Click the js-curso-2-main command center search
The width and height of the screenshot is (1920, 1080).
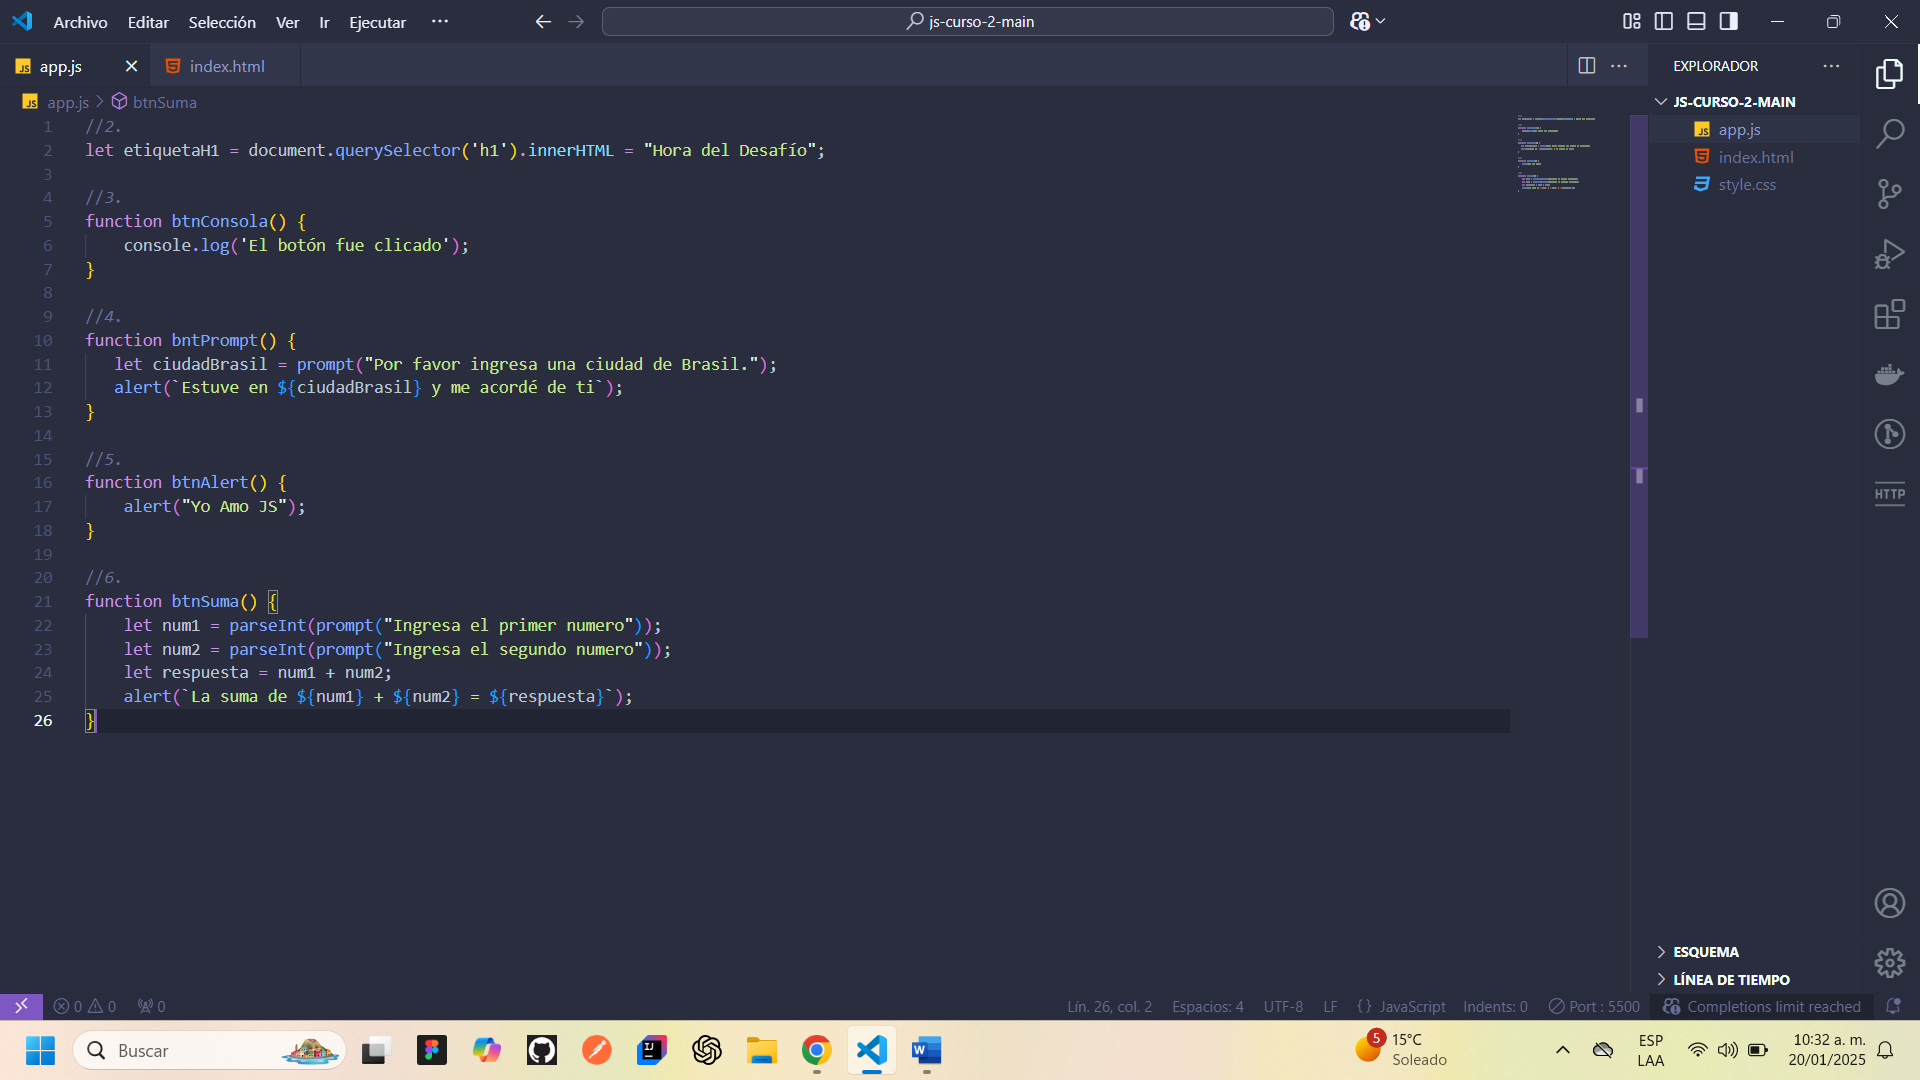pyautogui.click(x=967, y=21)
